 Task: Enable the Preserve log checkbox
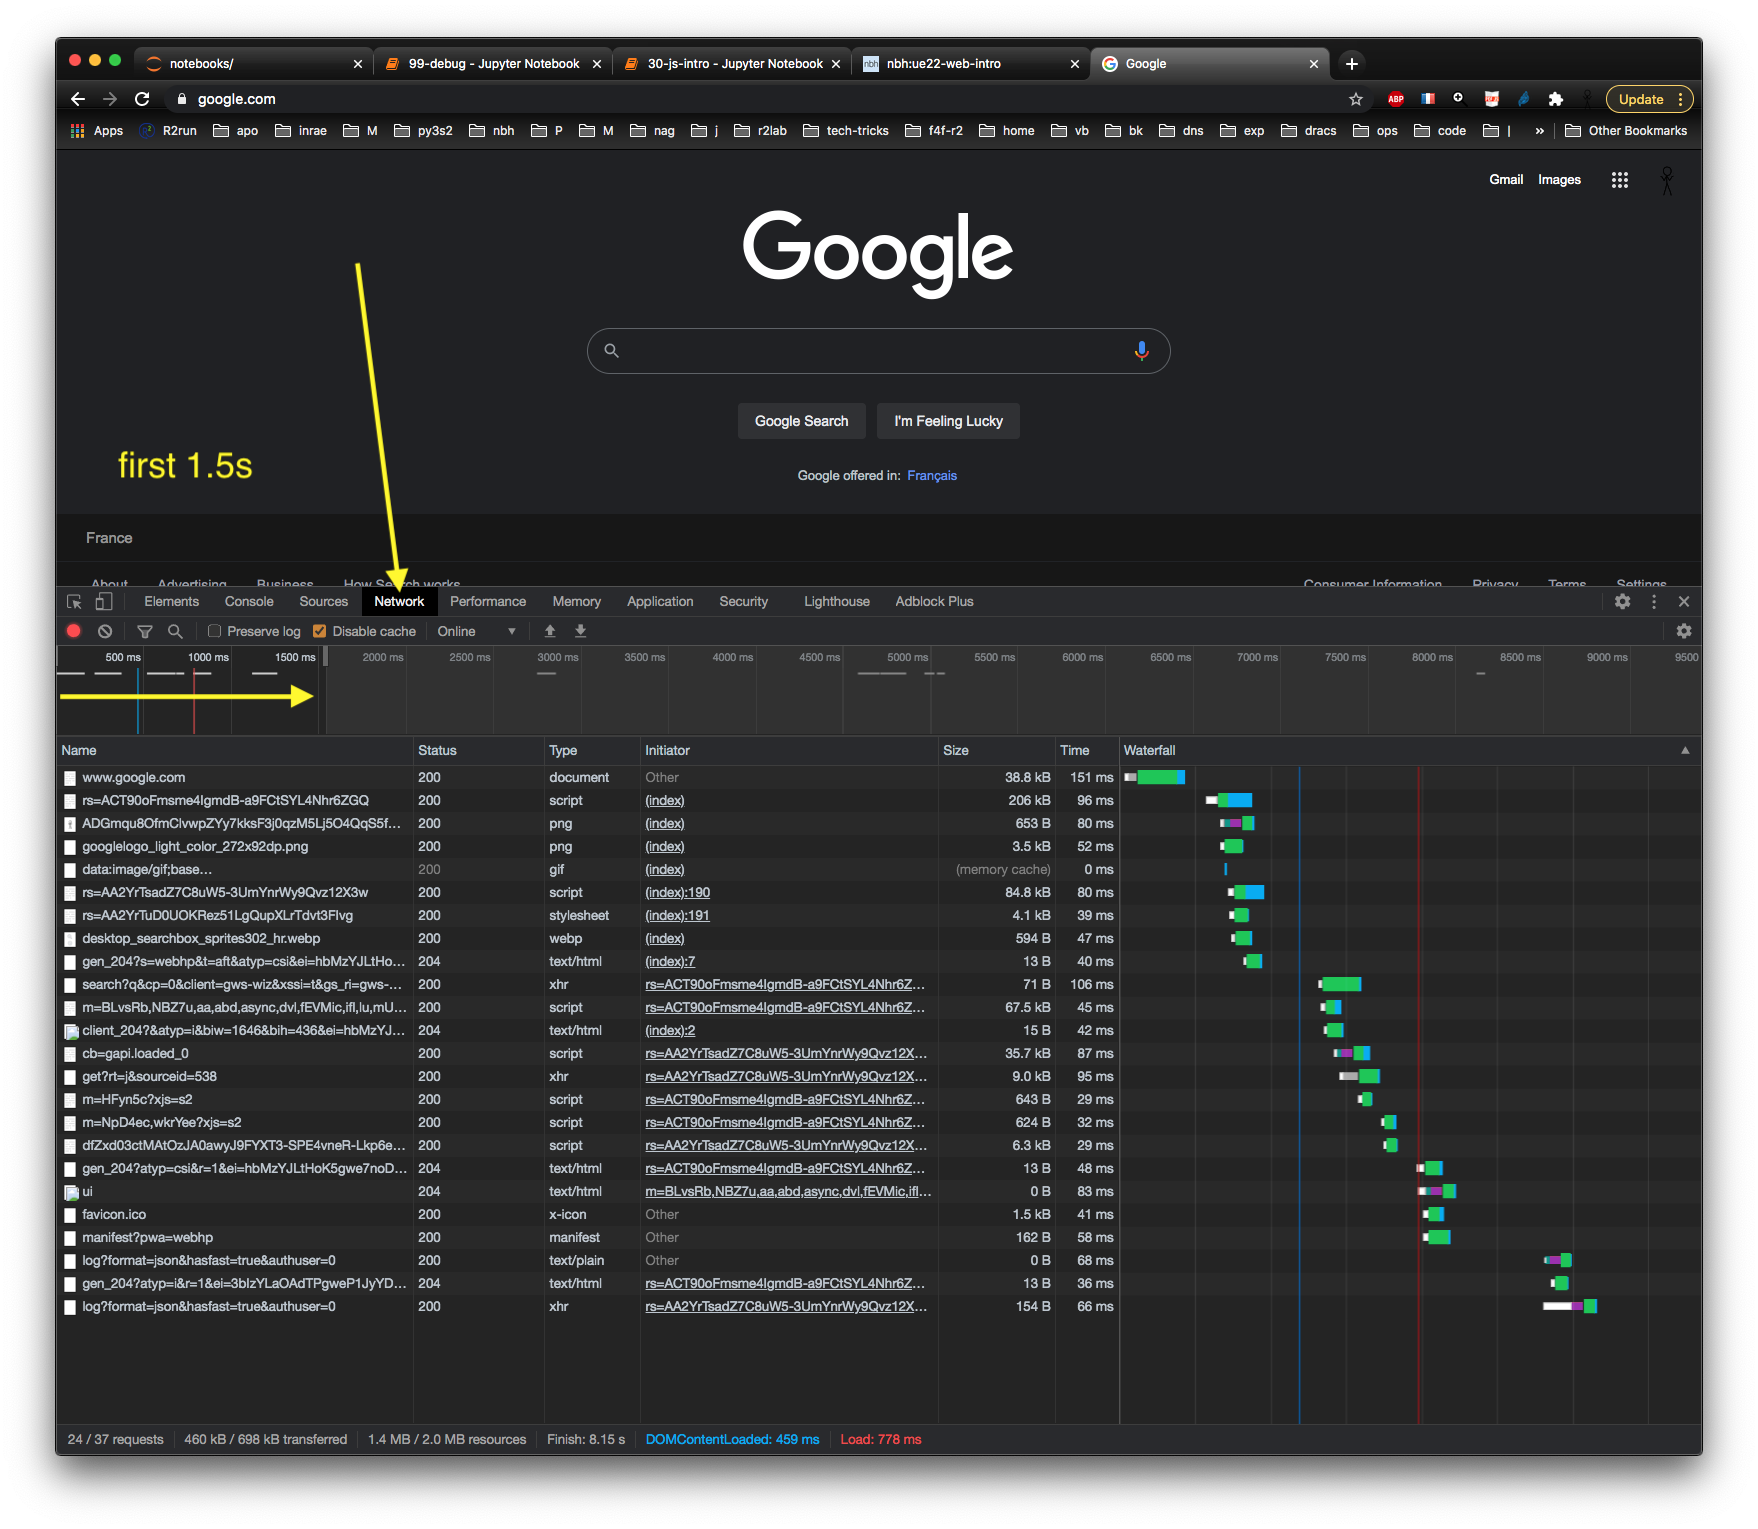(x=214, y=631)
